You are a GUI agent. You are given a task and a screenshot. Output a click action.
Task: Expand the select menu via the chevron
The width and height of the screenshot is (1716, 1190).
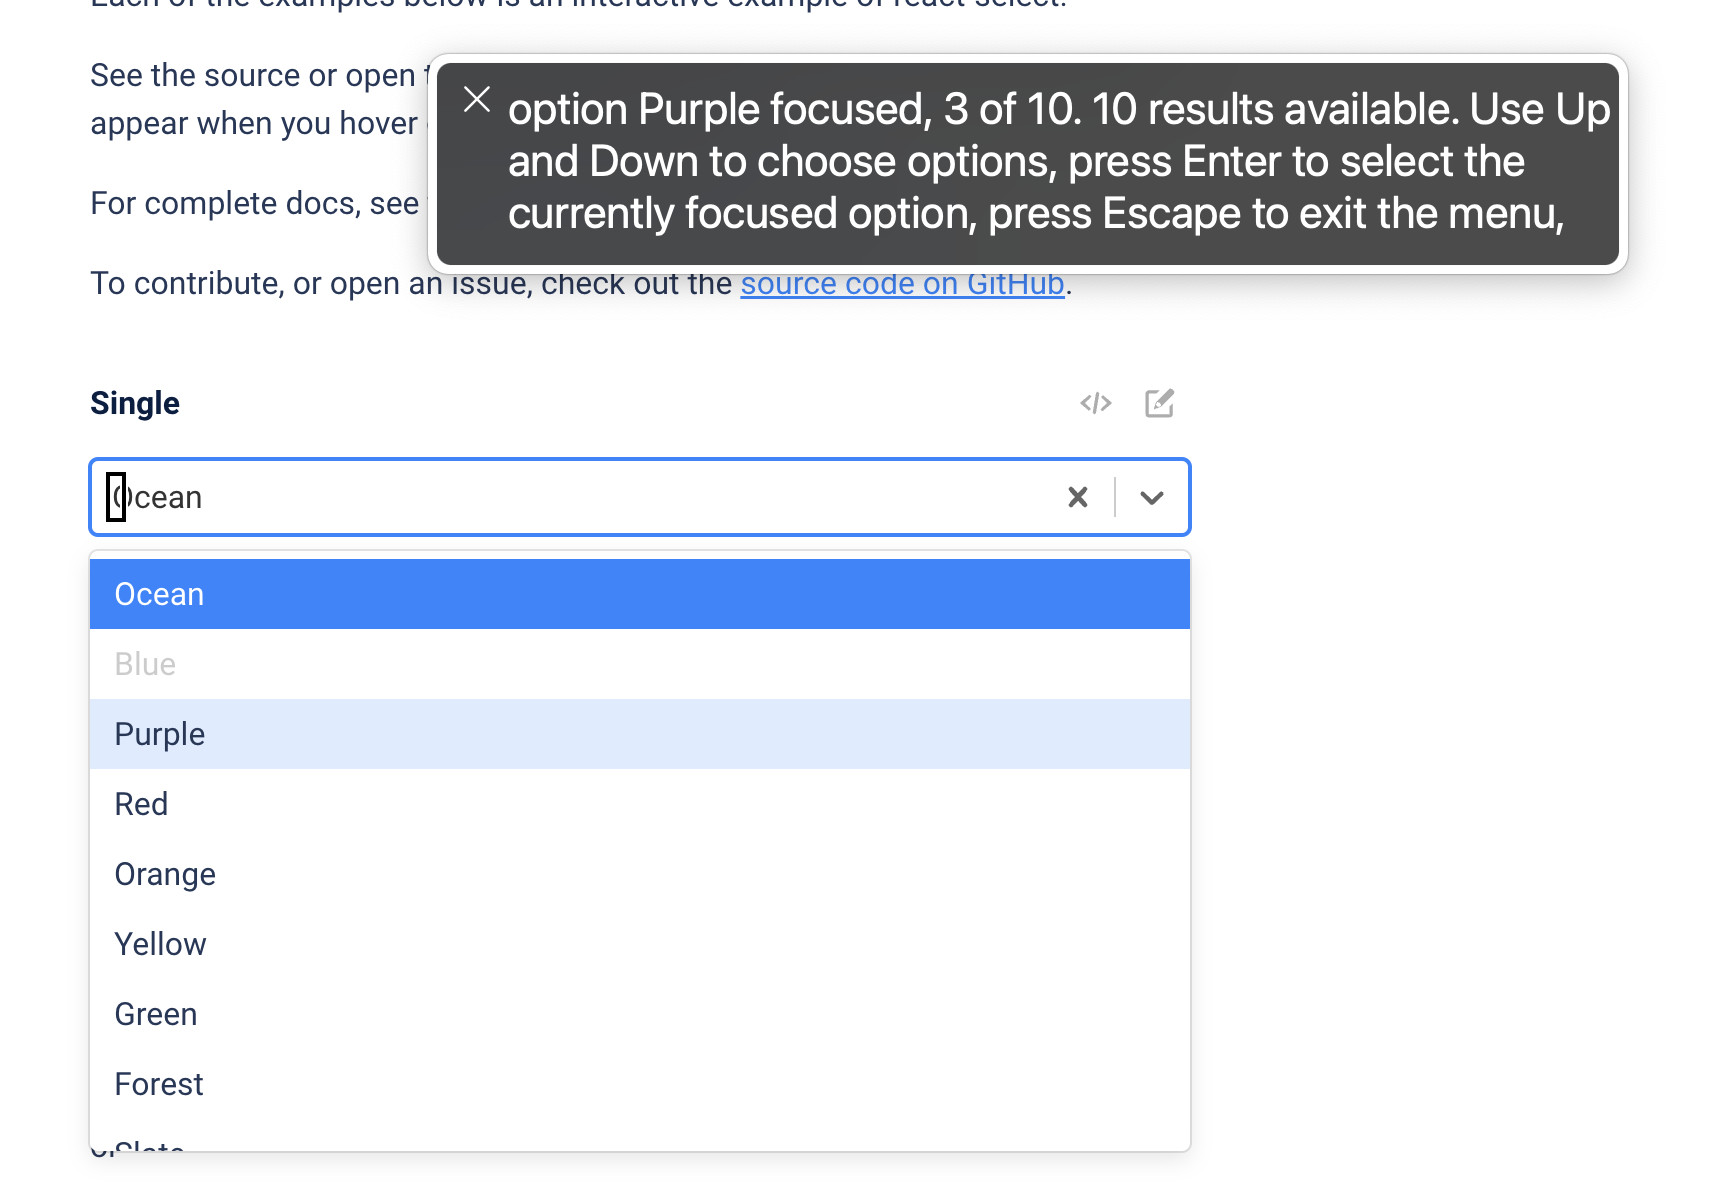click(x=1151, y=497)
